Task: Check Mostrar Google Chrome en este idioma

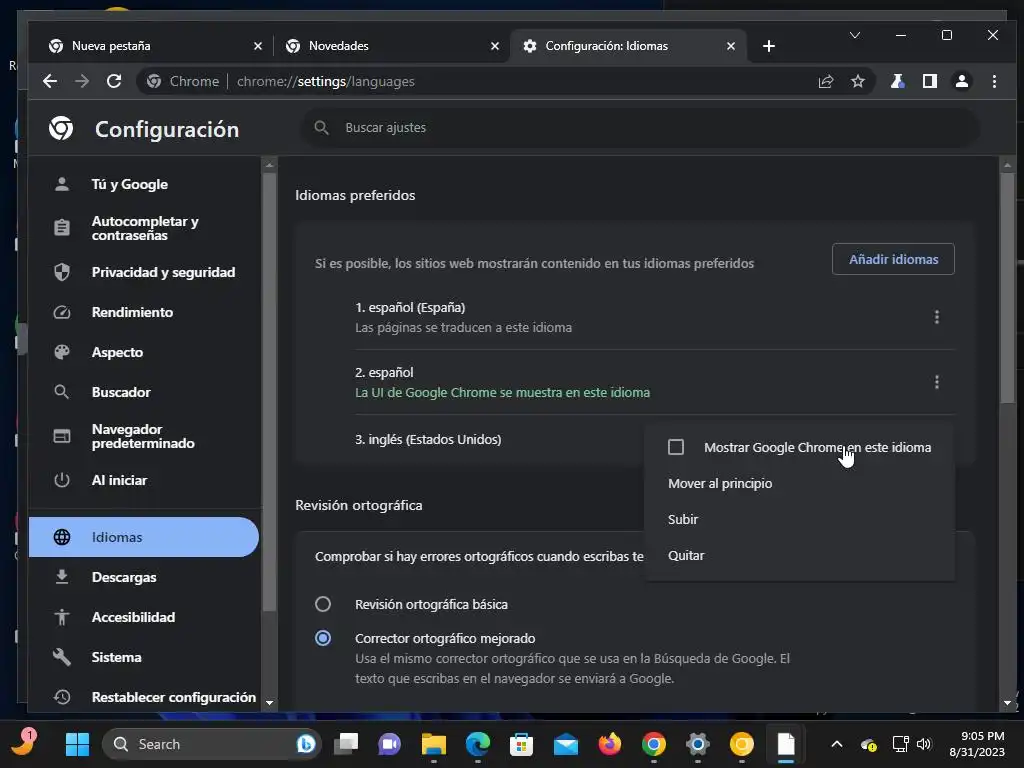Action: coord(676,447)
